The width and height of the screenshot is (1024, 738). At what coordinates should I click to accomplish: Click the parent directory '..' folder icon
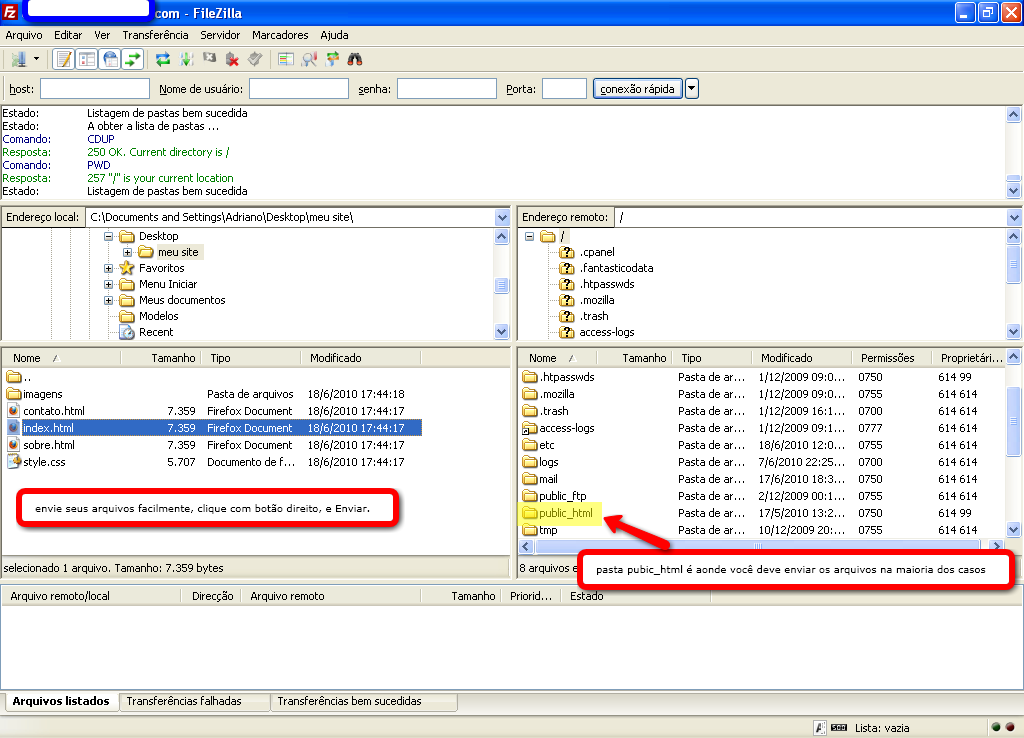tap(14, 377)
